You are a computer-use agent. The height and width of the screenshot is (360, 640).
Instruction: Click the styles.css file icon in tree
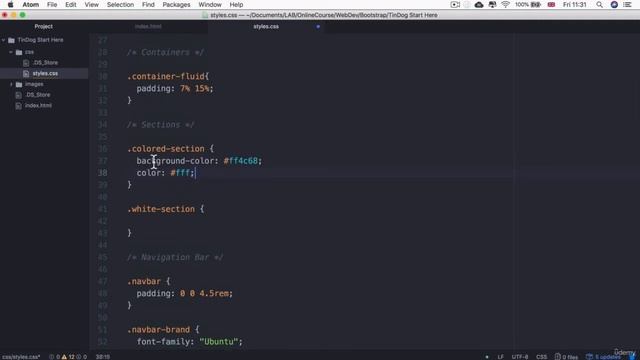click(26, 73)
